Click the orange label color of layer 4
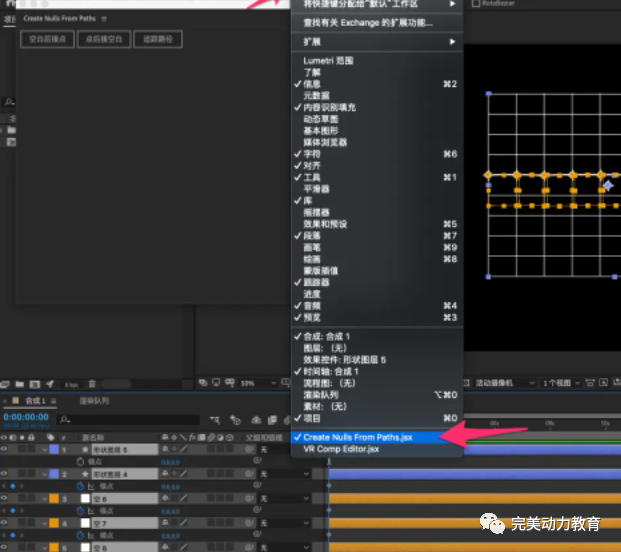The width and height of the screenshot is (621, 552). point(54,523)
